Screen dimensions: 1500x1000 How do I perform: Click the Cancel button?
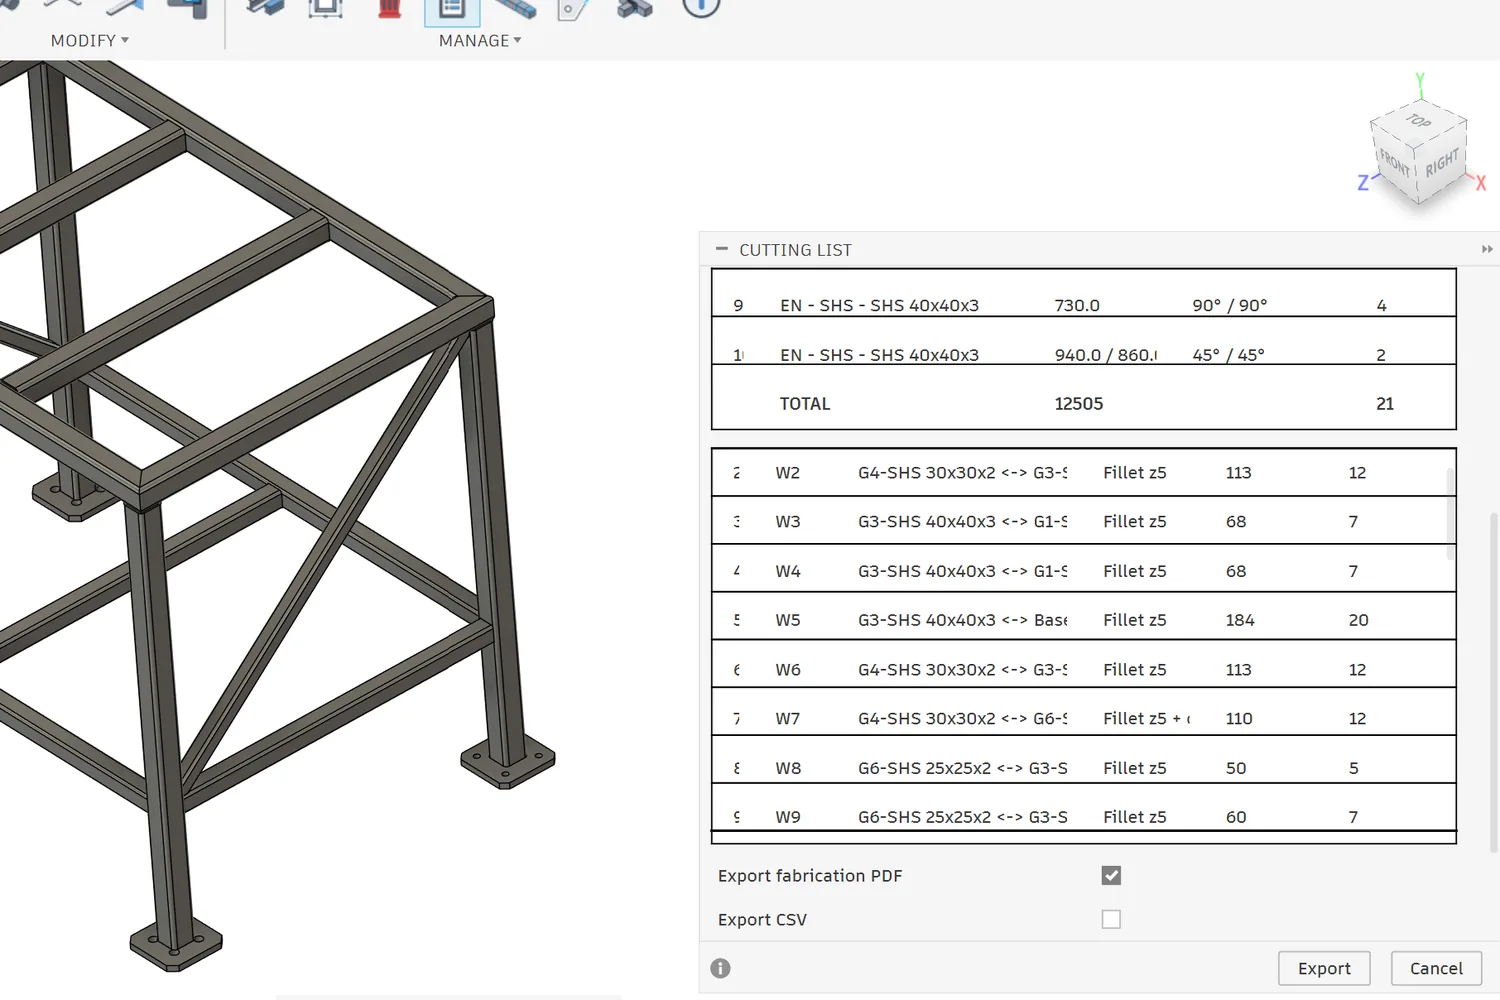click(1436, 968)
